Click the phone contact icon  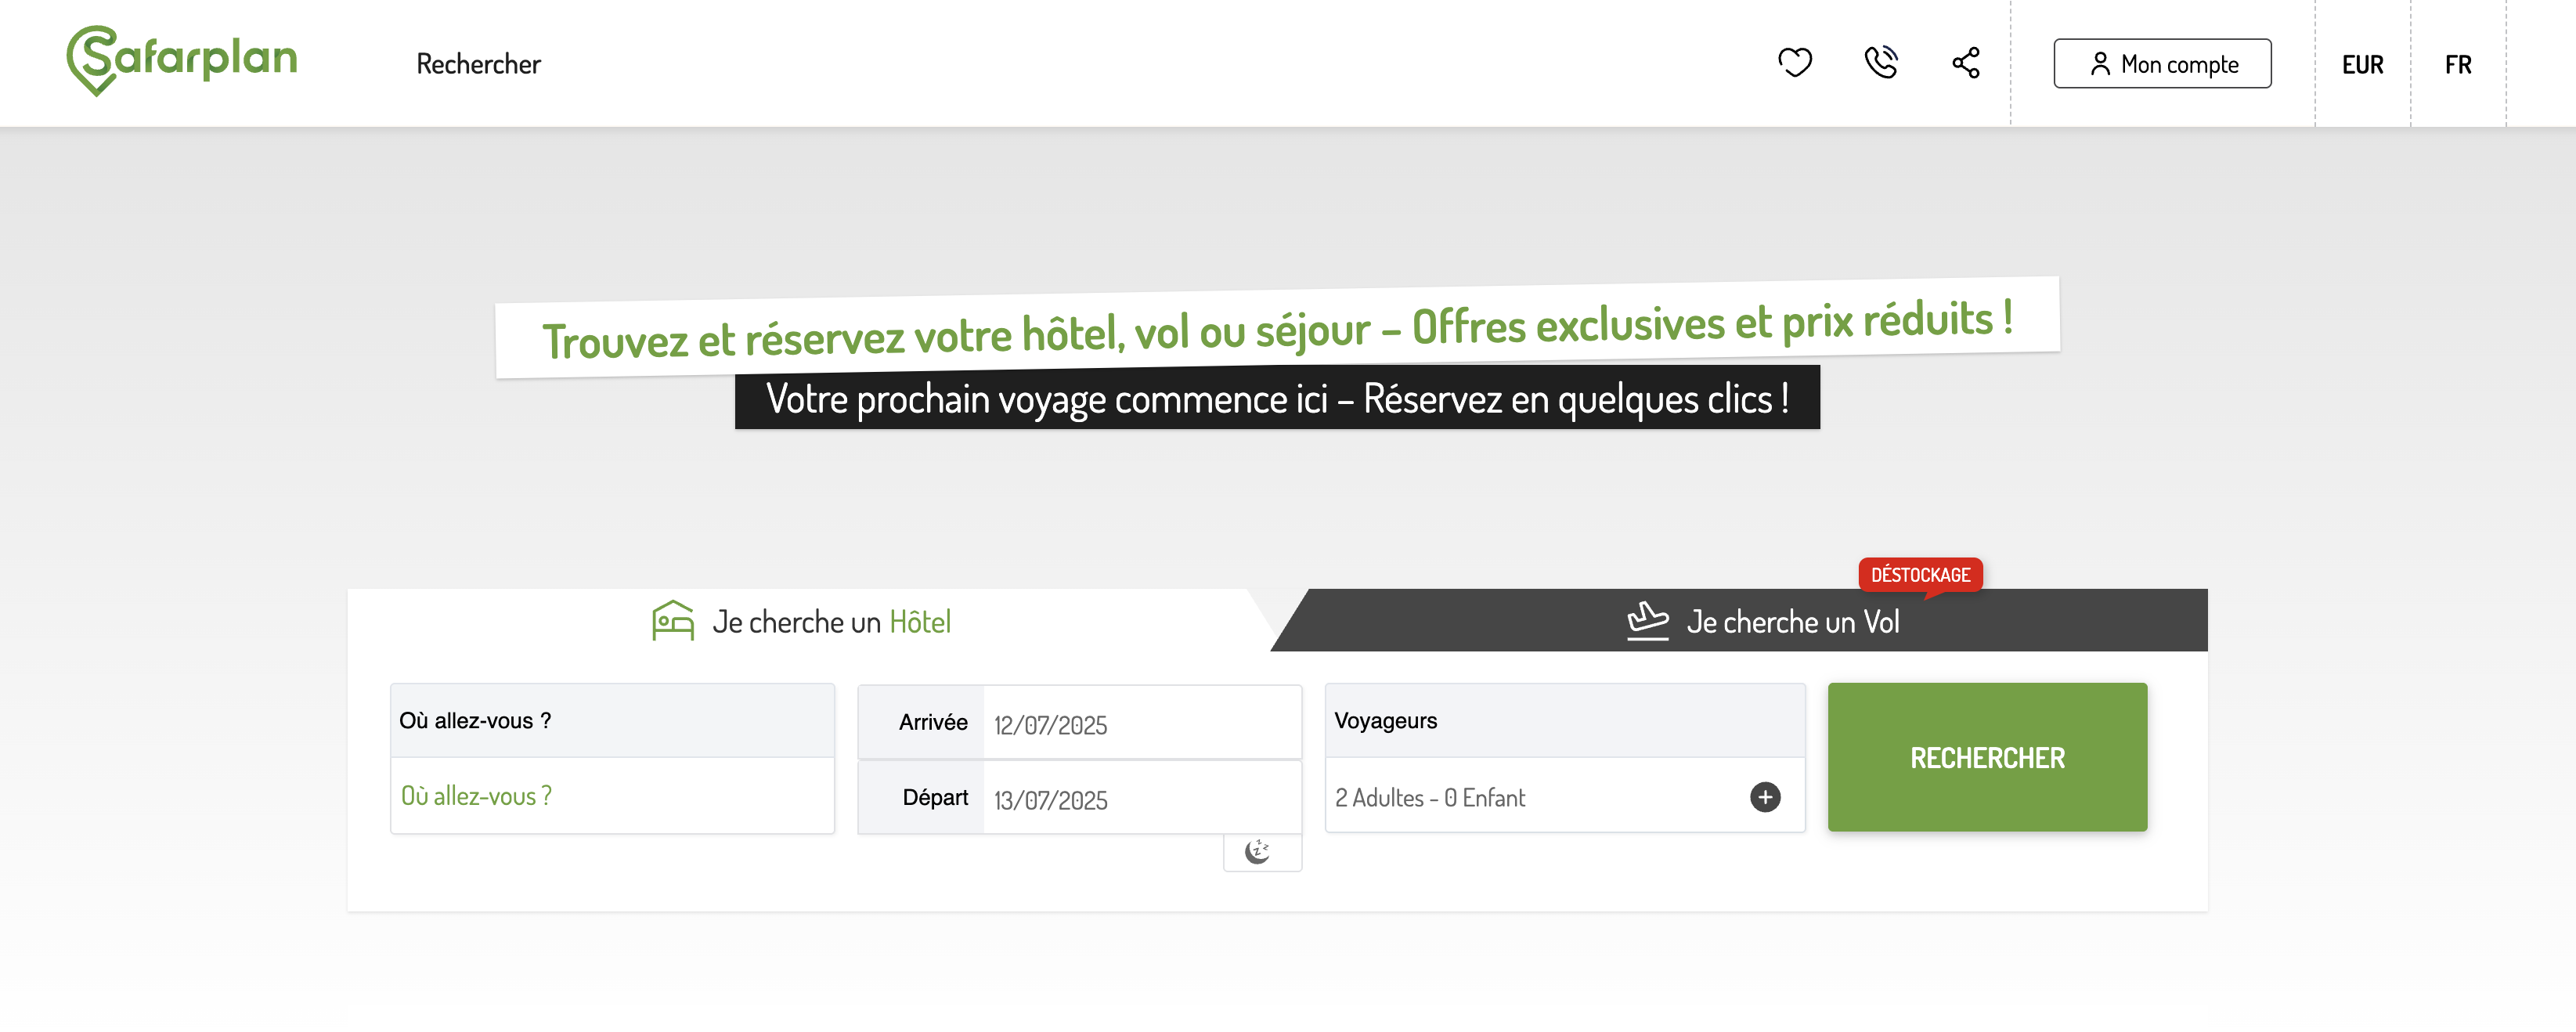[x=1880, y=62]
